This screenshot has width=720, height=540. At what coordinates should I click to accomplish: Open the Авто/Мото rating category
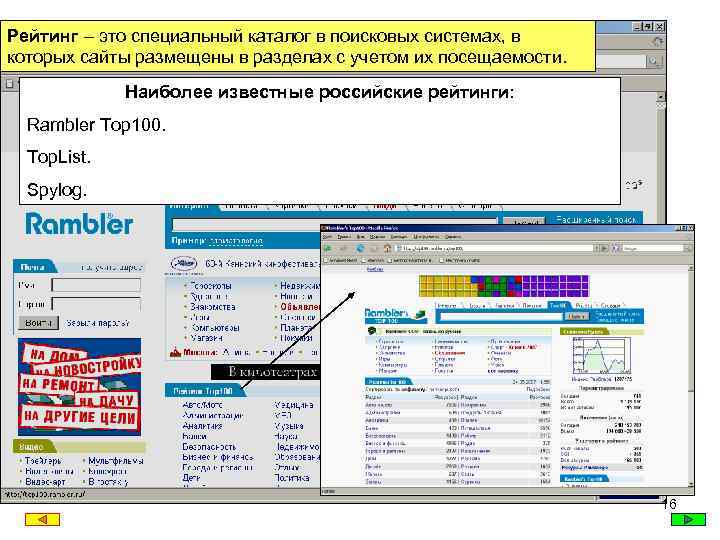pyautogui.click(x=202, y=405)
